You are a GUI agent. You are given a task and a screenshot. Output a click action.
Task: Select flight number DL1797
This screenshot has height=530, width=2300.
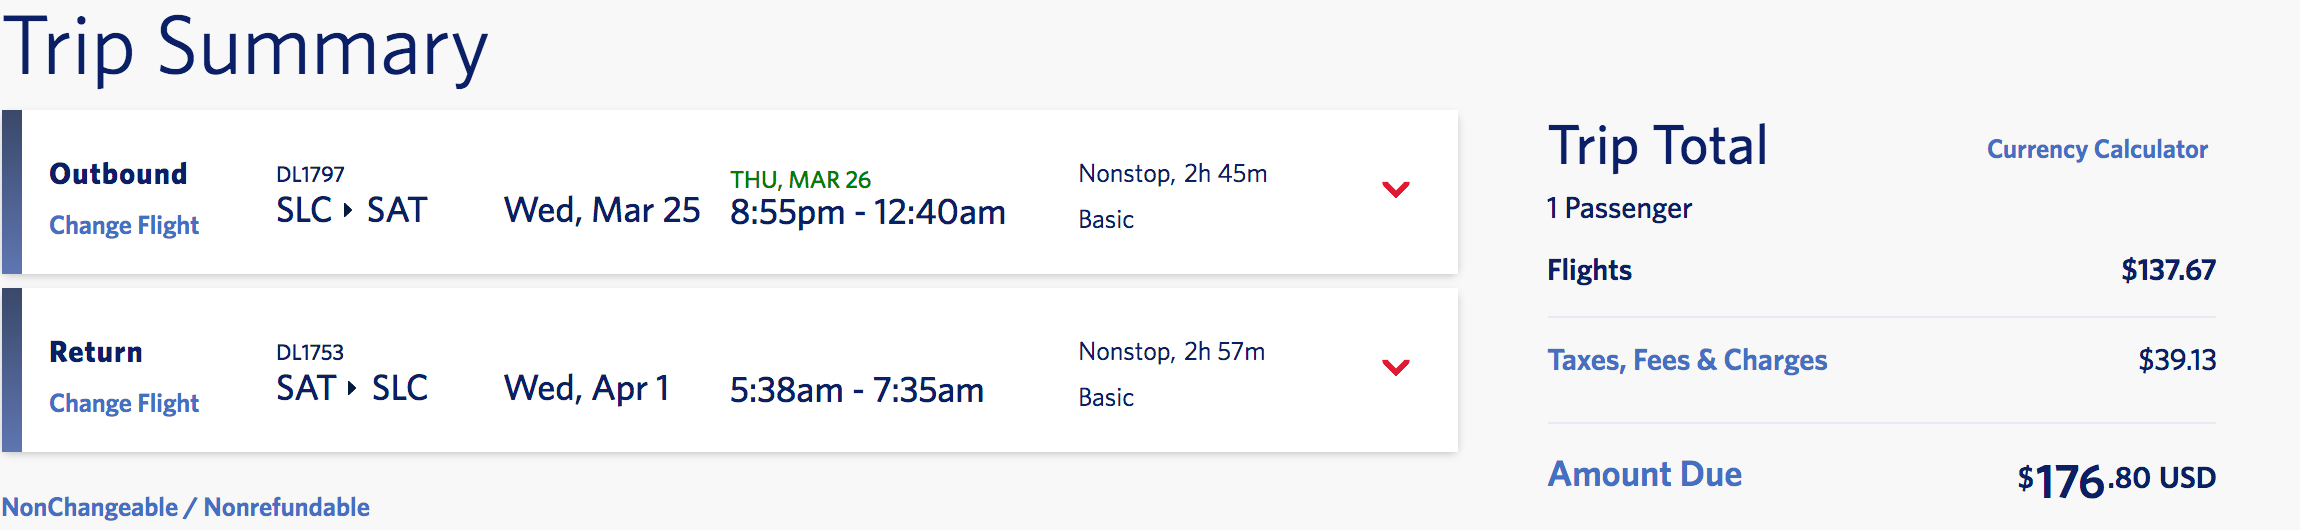pos(310,175)
